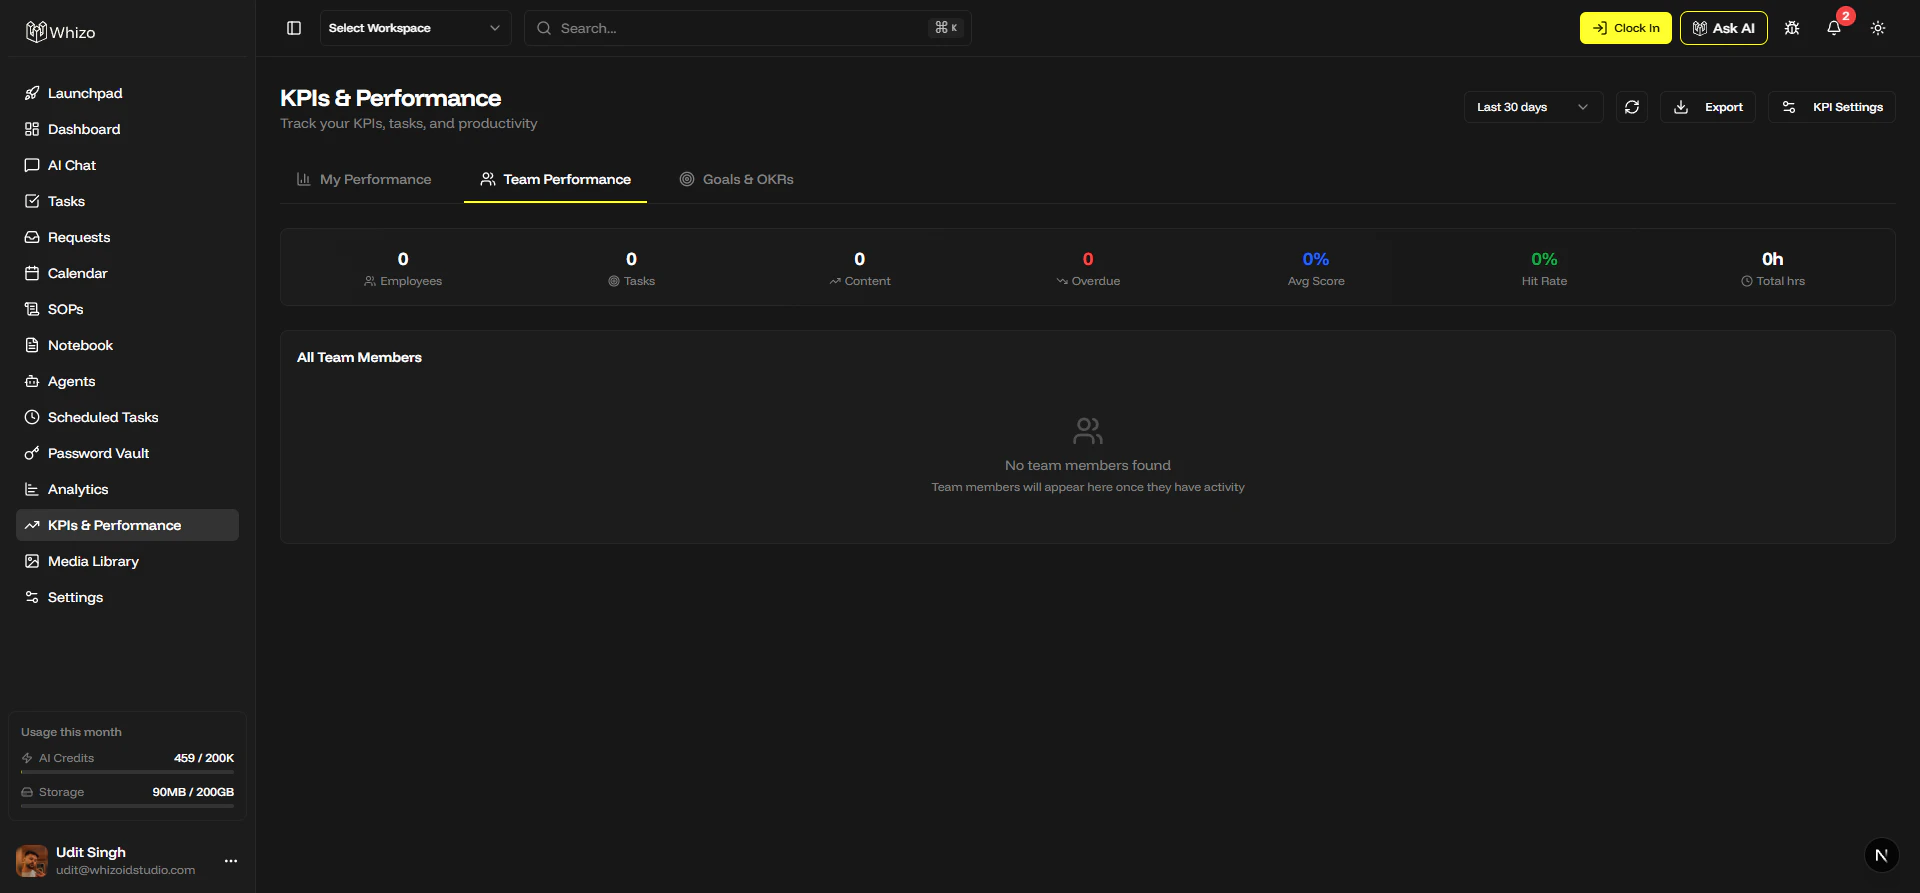The height and width of the screenshot is (893, 1920).
Task: Click the Export button
Action: click(x=1708, y=107)
